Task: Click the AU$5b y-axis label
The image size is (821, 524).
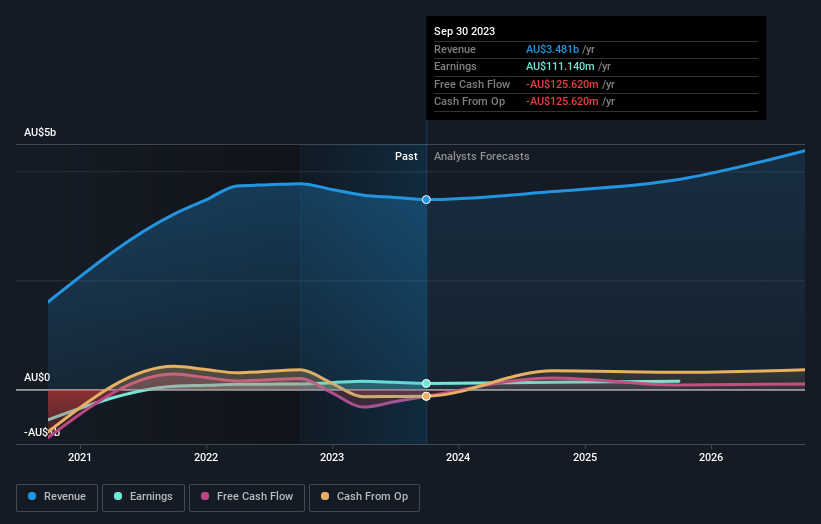Action: [x=40, y=132]
